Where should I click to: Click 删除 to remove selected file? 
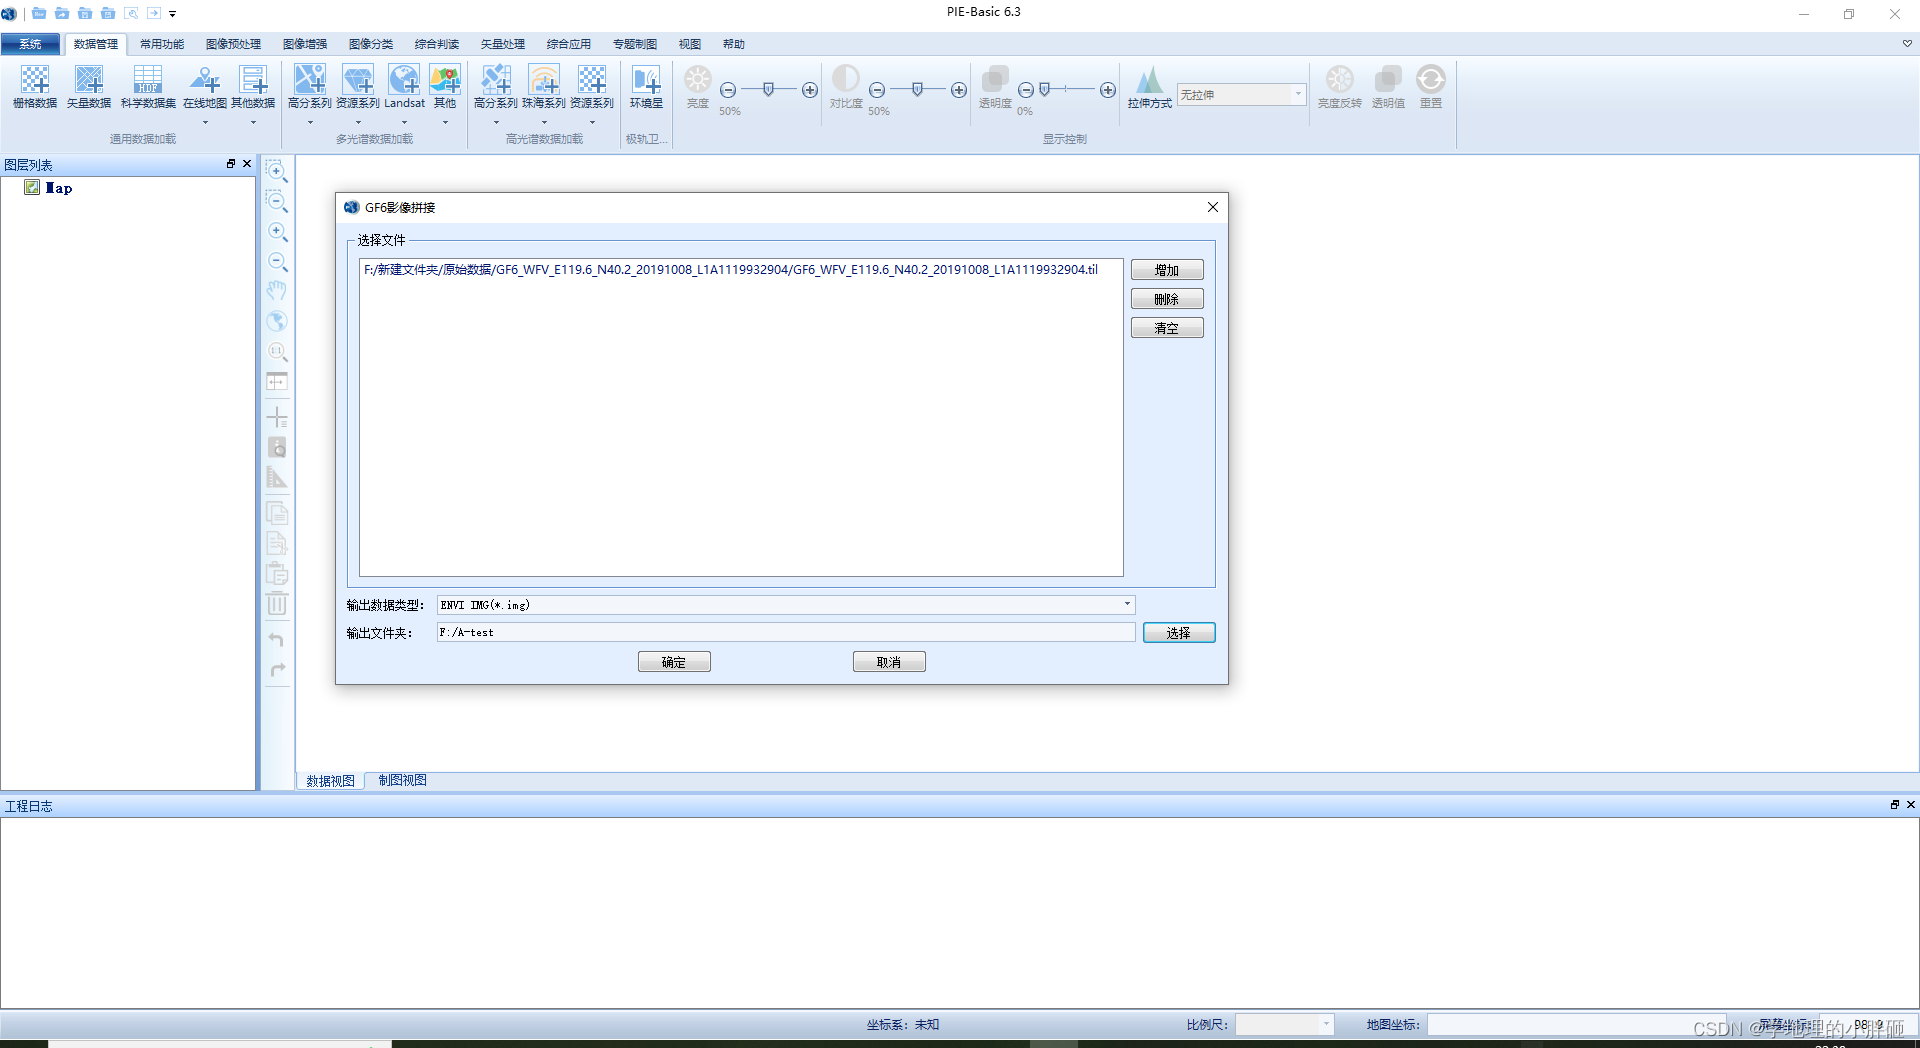coord(1167,299)
